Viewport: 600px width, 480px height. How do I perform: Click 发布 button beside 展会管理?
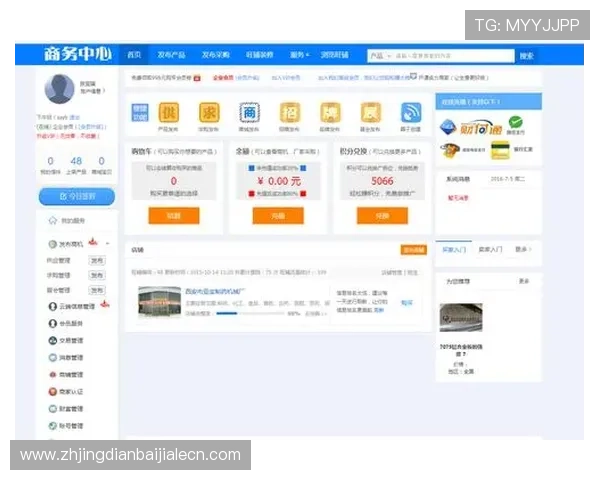97,290
